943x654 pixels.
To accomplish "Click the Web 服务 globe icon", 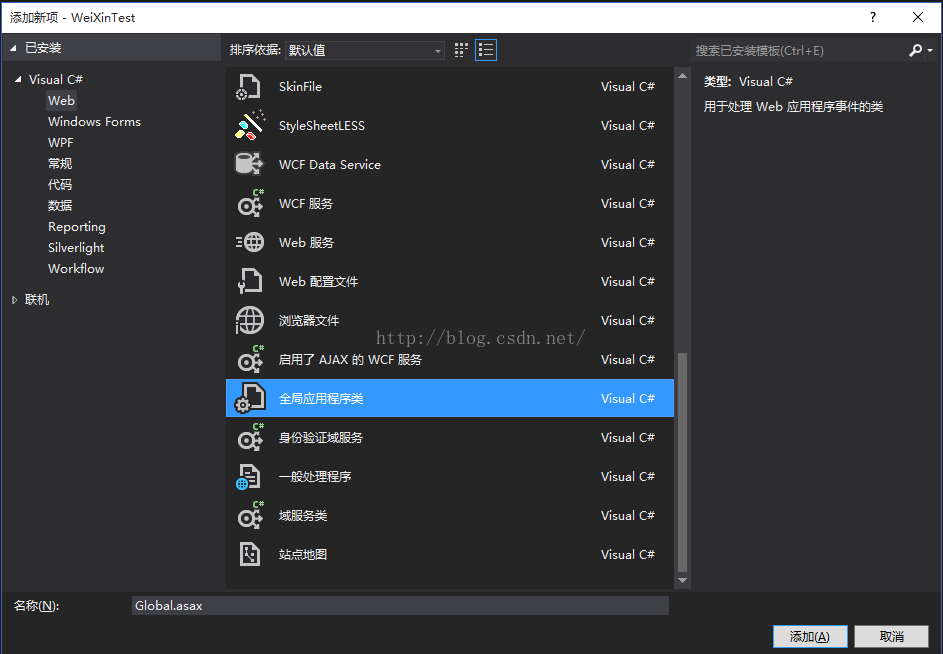I will pos(250,242).
